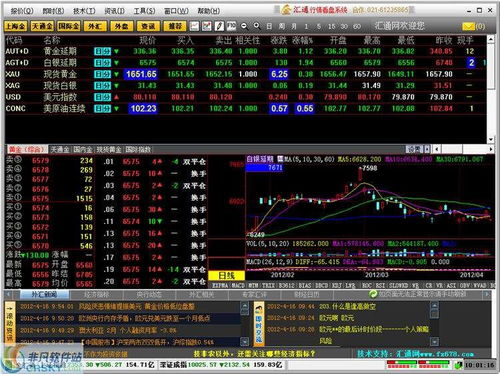
Task: Open the yellow mail envelope icon
Action: (x=468, y=26)
